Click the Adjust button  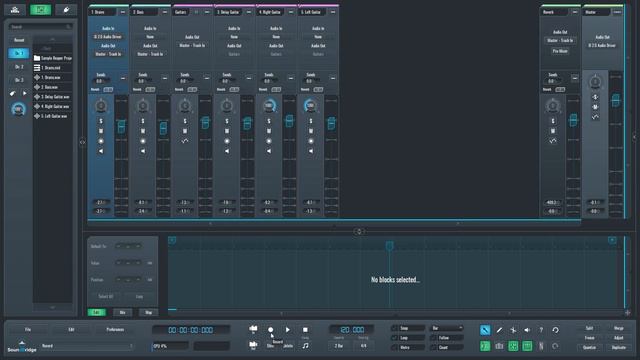pyautogui.click(x=619, y=338)
